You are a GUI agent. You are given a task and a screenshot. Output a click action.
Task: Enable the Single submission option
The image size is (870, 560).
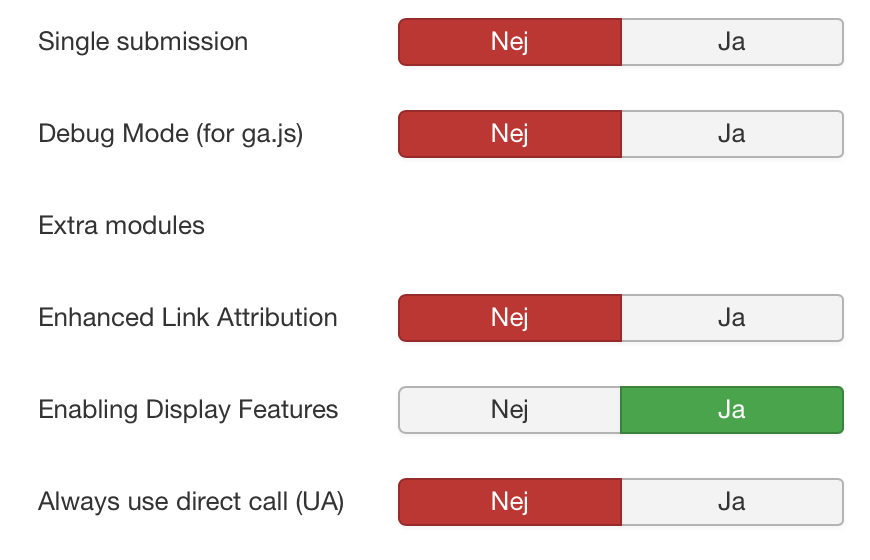[x=731, y=42]
